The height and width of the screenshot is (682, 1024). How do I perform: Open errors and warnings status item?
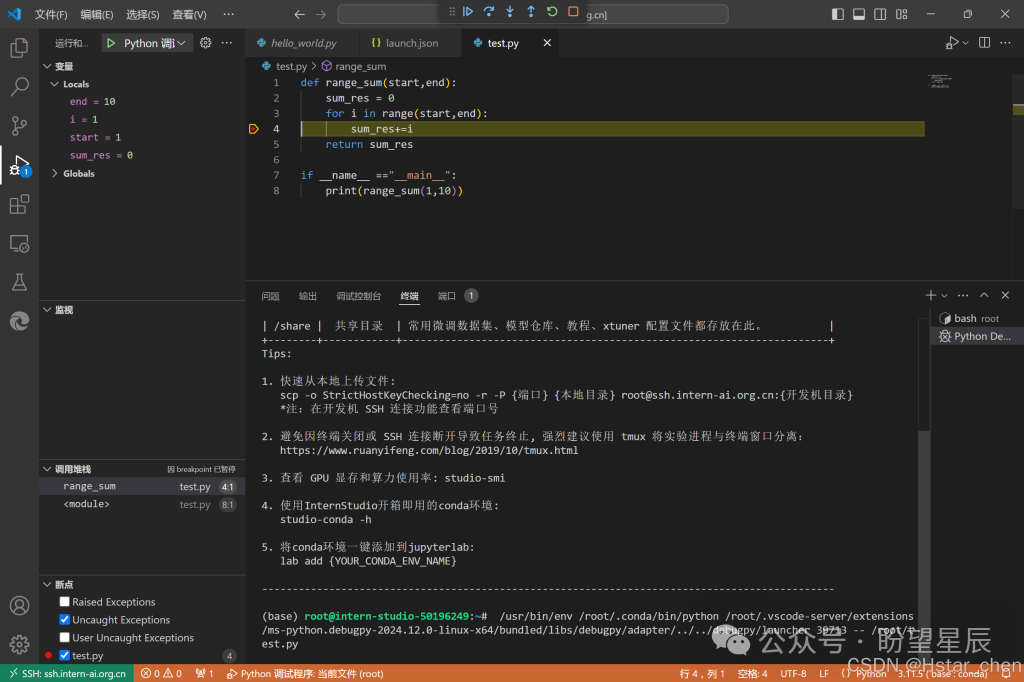point(161,674)
